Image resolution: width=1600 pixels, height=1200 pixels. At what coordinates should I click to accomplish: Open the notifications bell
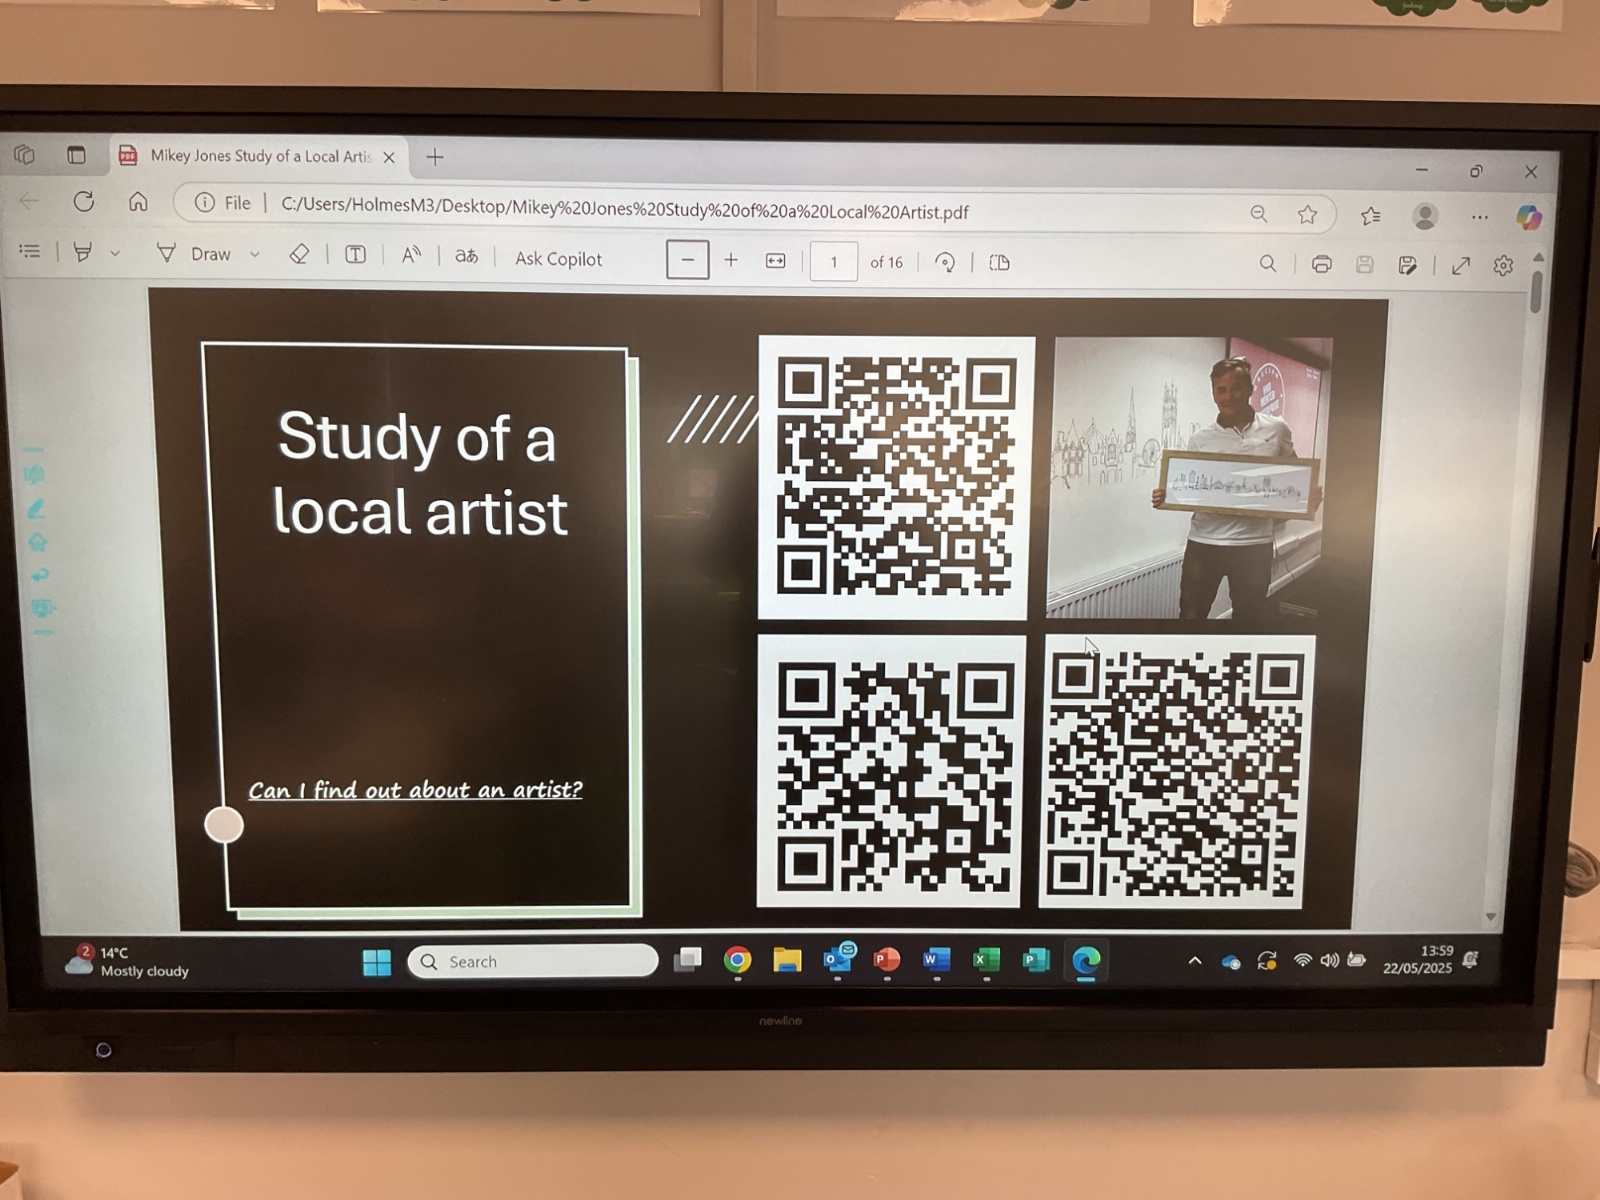tap(1470, 959)
